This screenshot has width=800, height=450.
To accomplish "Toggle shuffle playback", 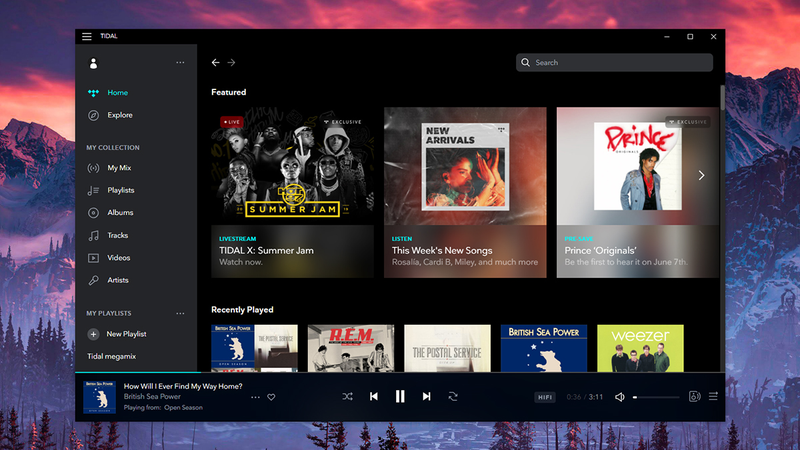I will (x=347, y=396).
